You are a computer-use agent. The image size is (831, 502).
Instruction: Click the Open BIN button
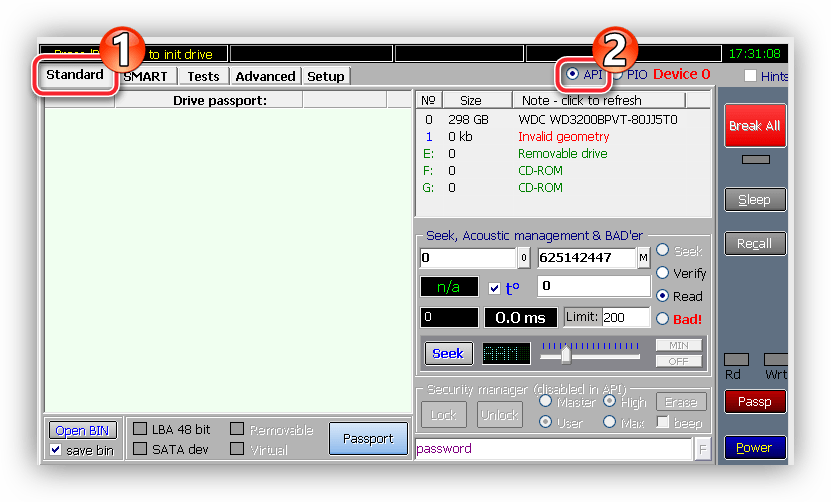point(82,430)
